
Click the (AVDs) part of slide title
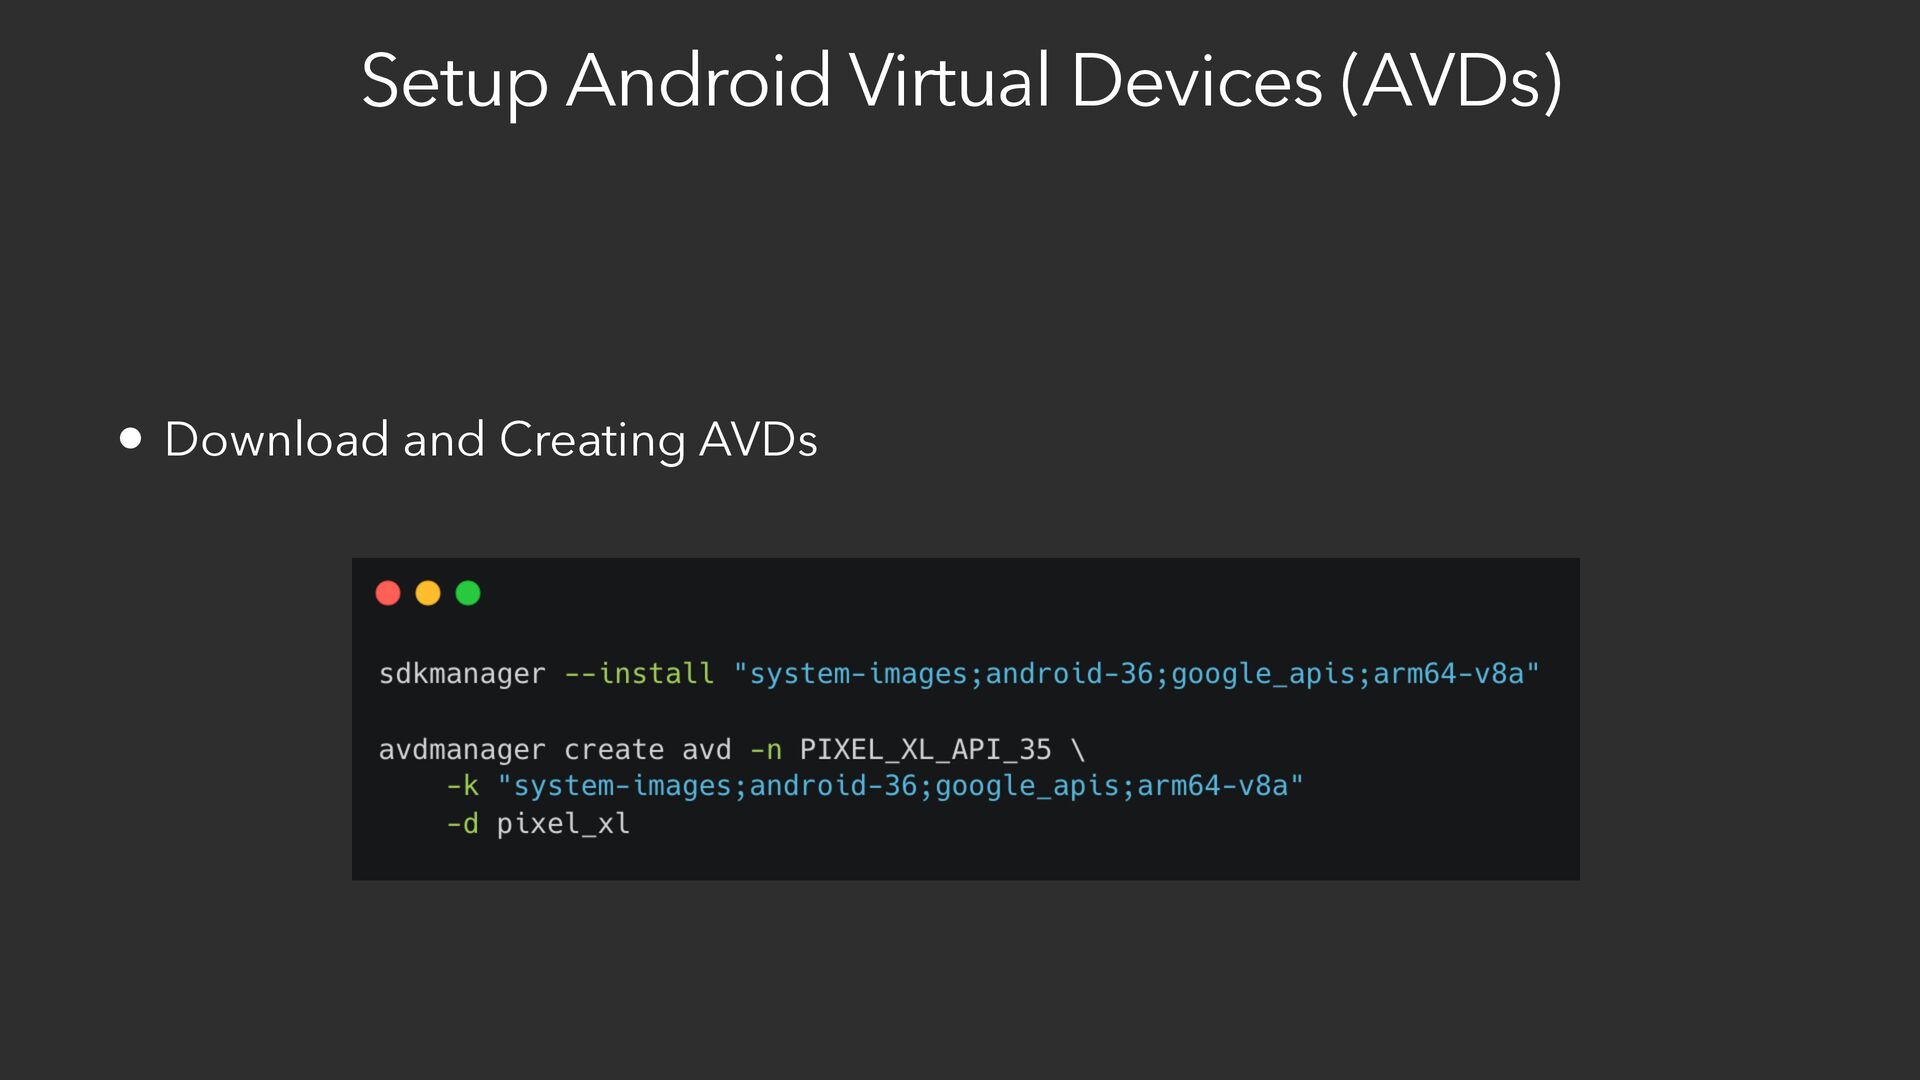(1451, 82)
